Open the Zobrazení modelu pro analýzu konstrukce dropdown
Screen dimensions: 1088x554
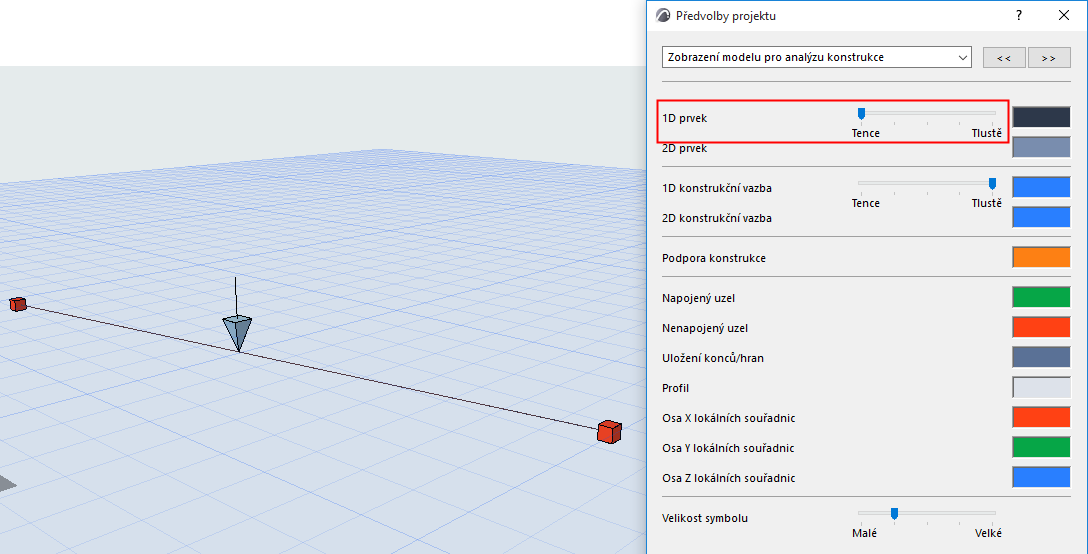point(817,58)
